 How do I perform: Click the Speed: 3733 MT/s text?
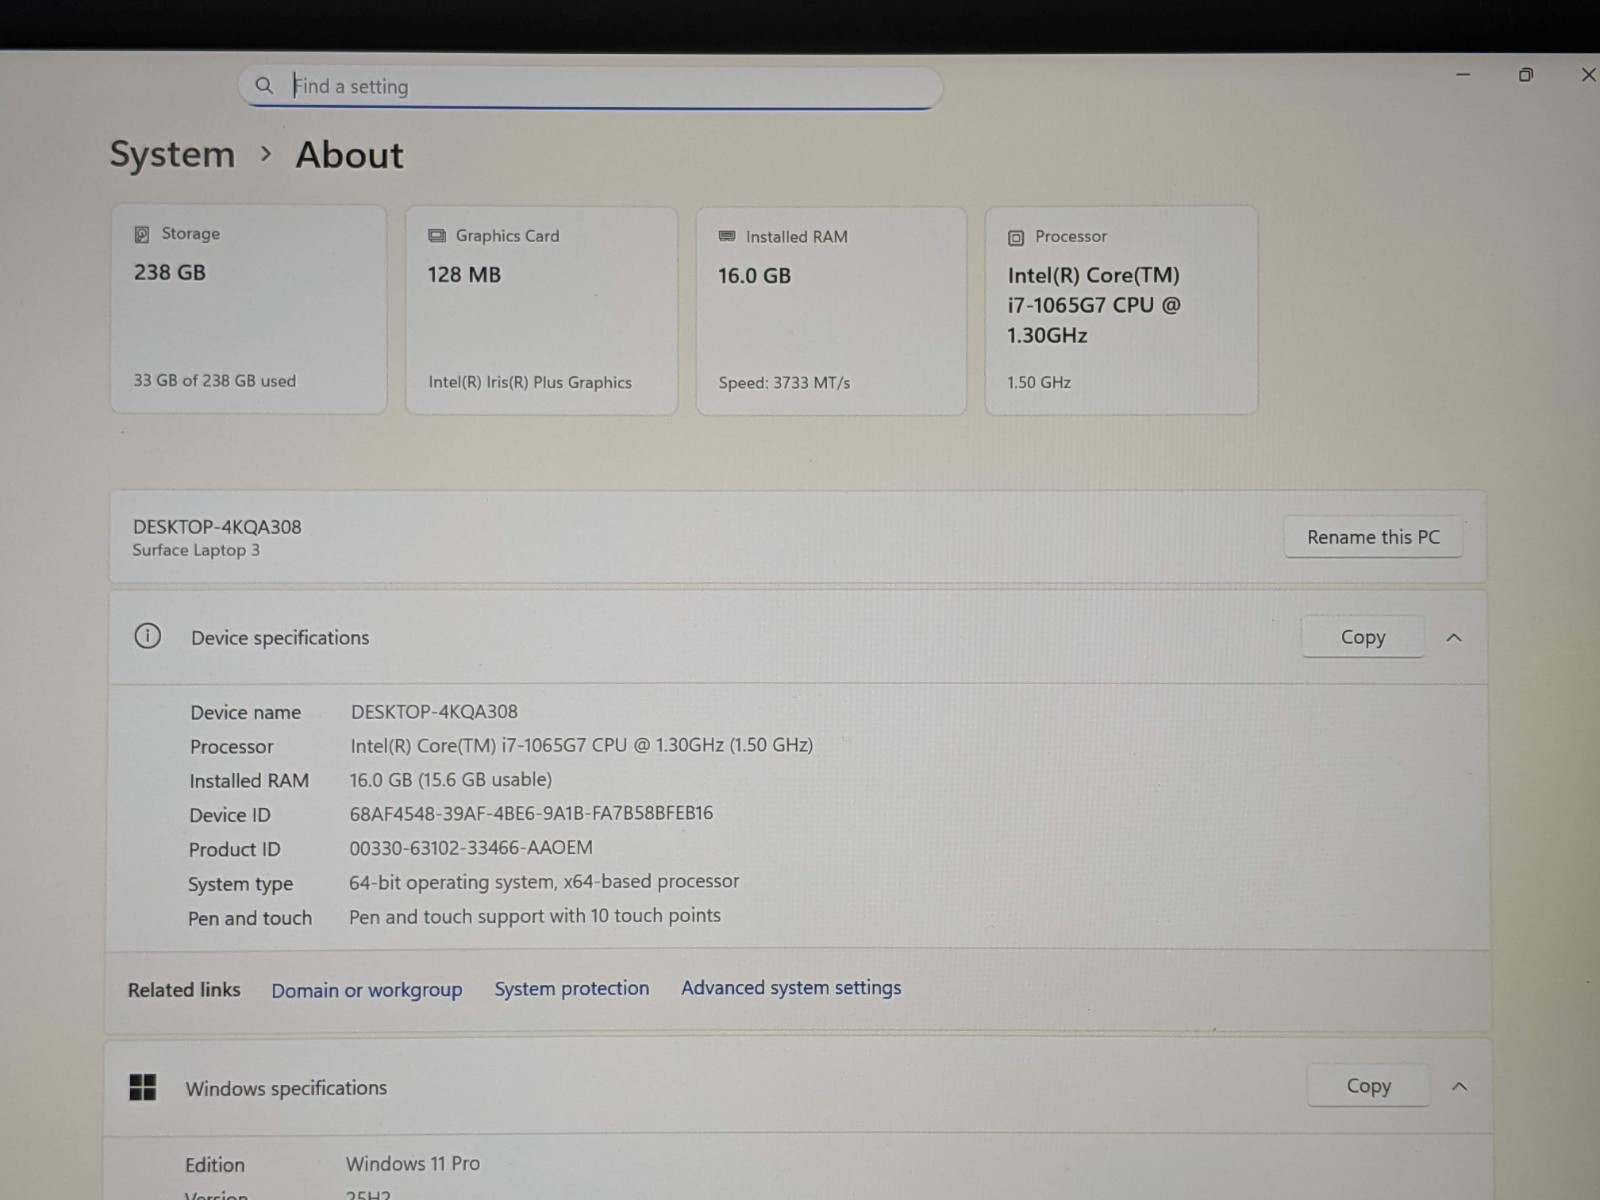click(x=784, y=382)
